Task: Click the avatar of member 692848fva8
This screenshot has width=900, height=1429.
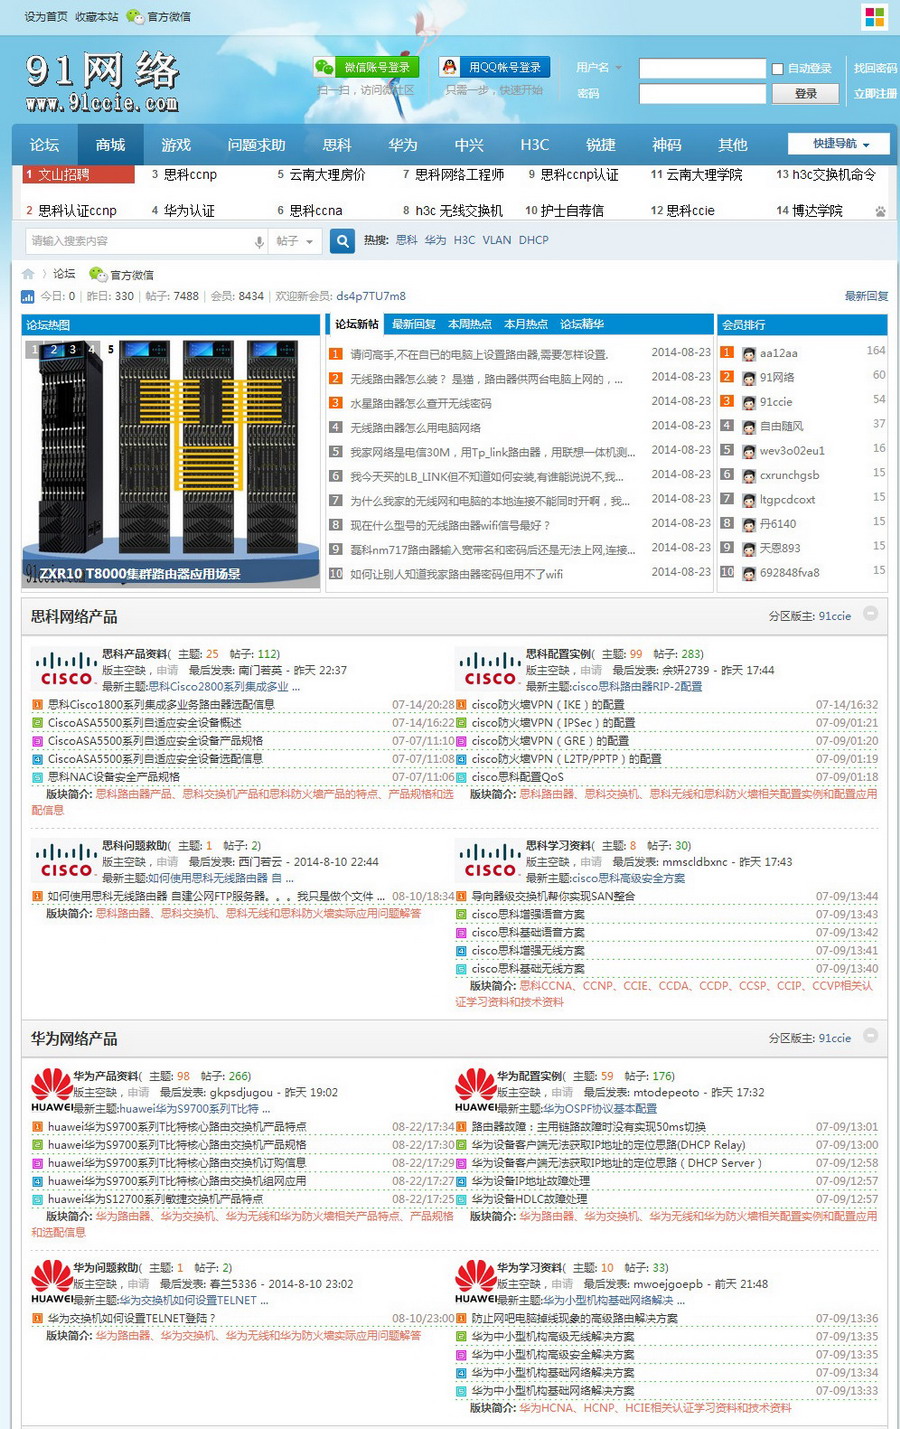Action: (748, 573)
